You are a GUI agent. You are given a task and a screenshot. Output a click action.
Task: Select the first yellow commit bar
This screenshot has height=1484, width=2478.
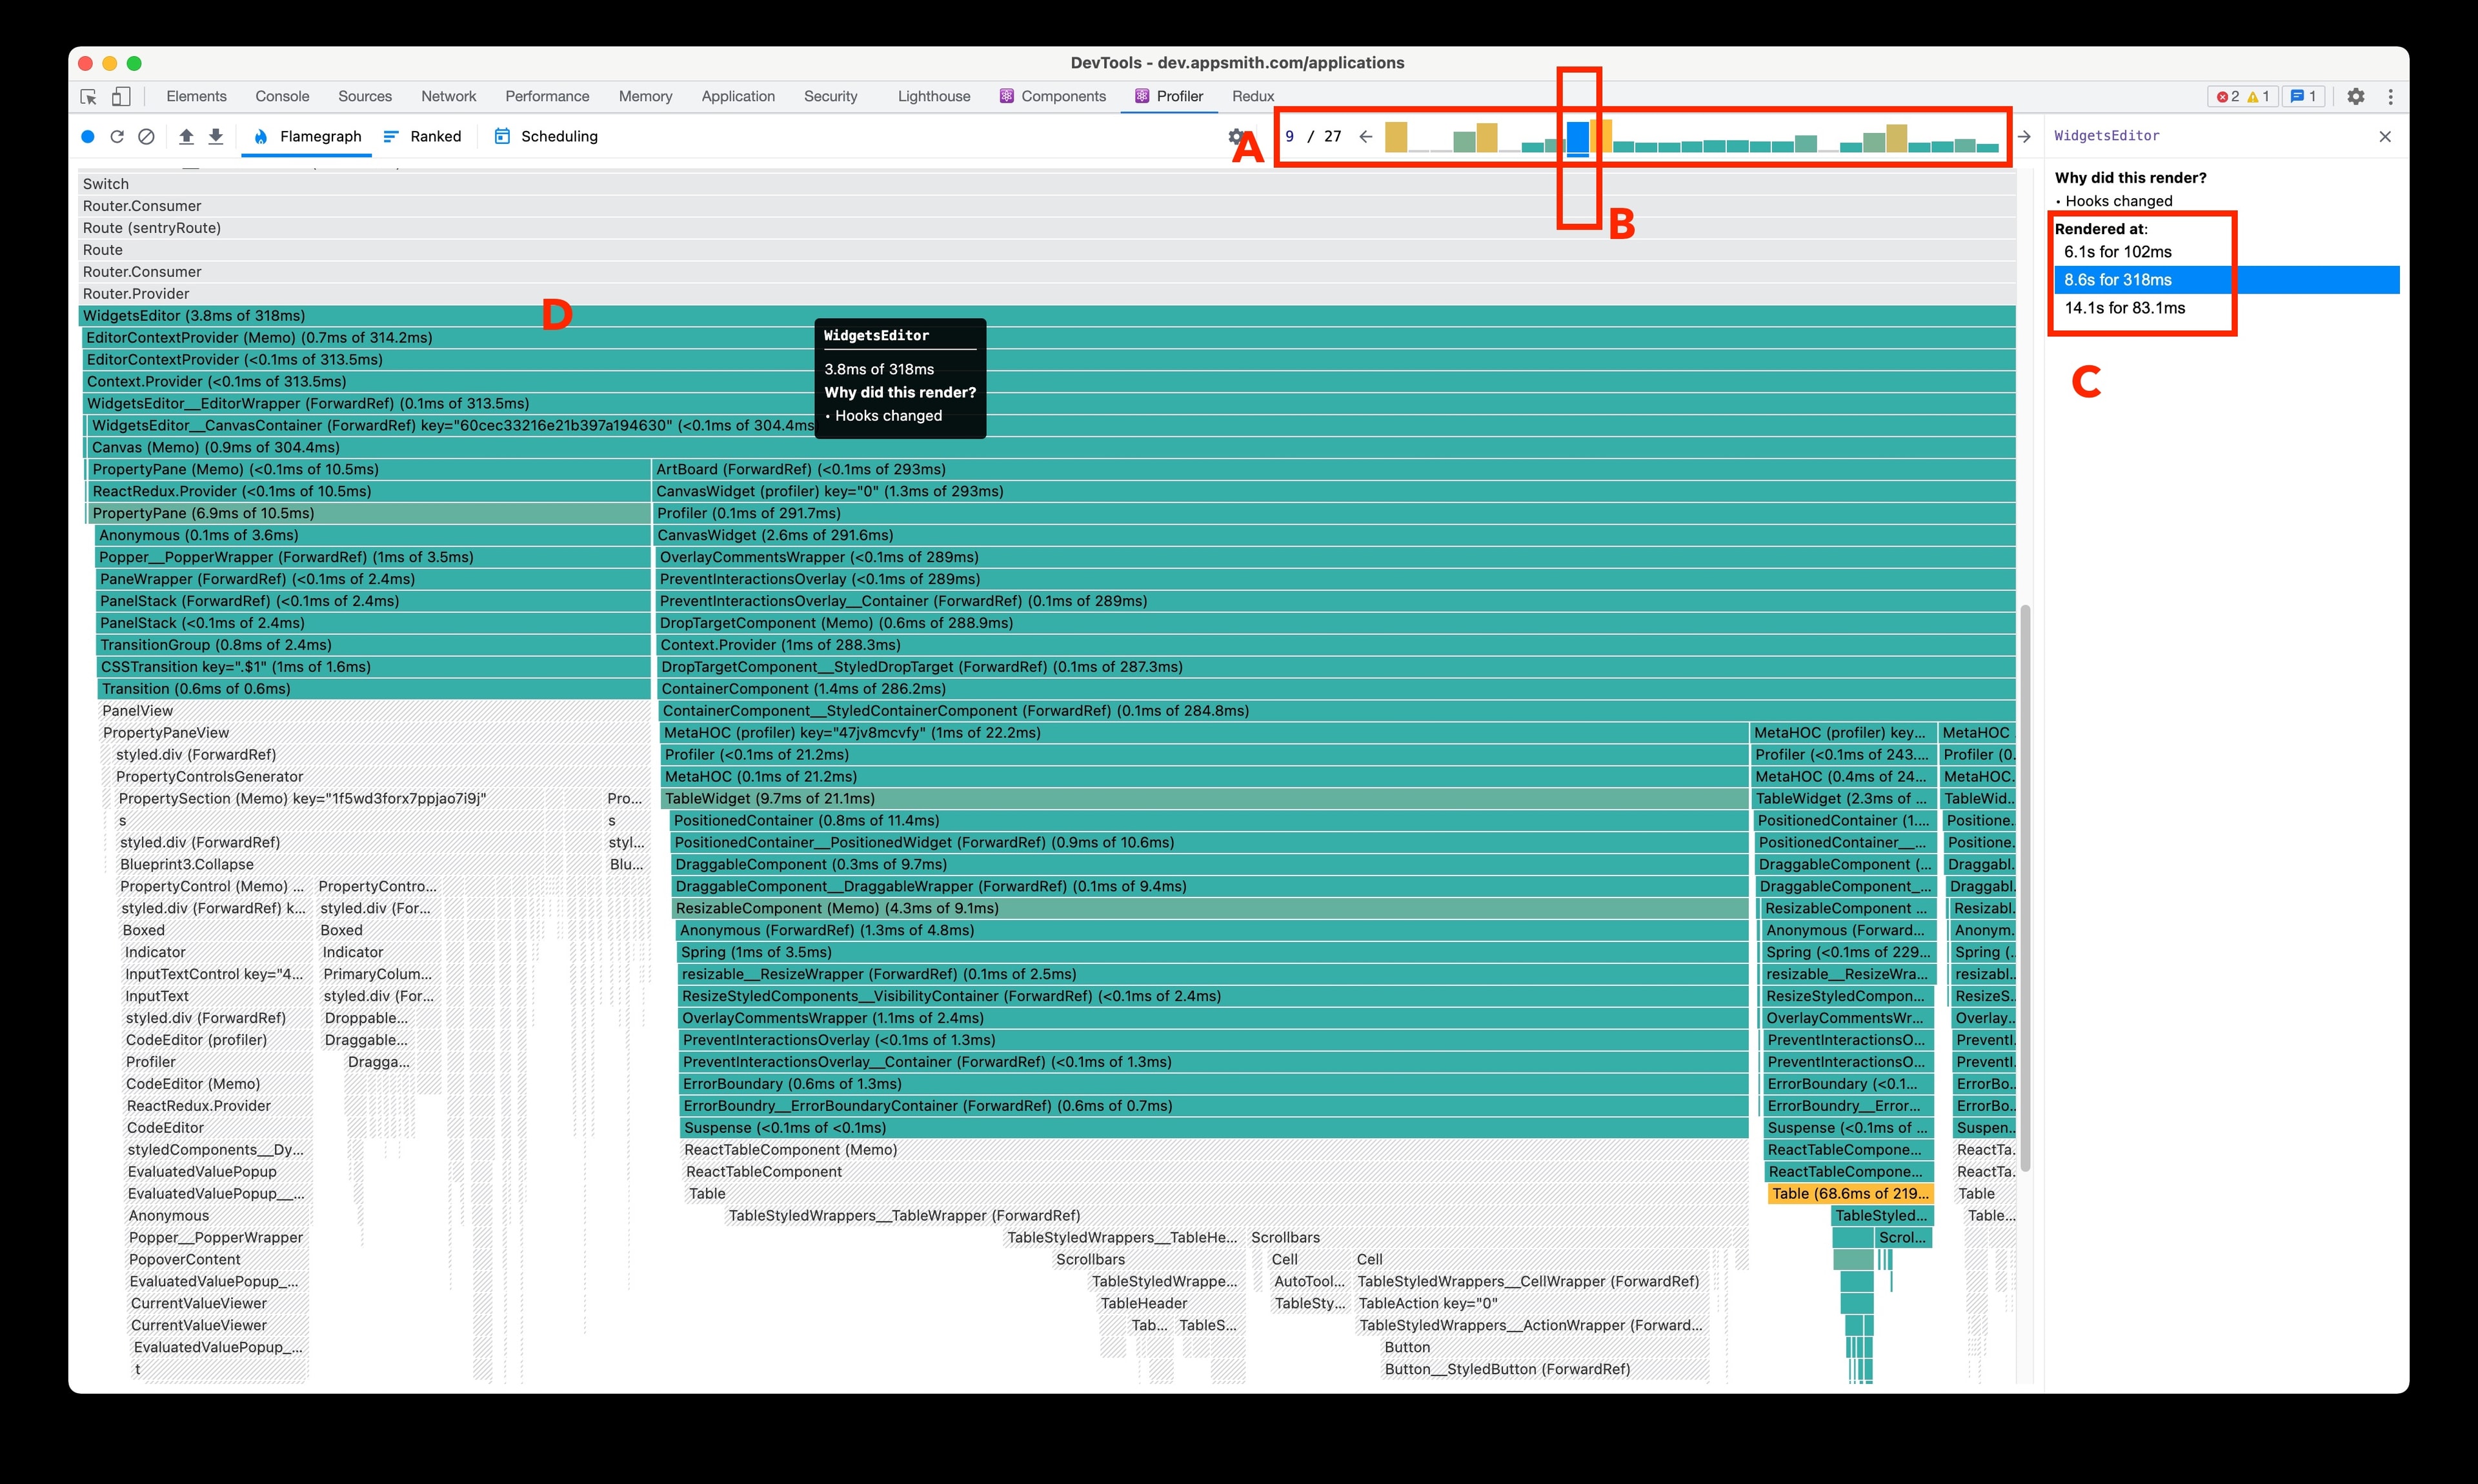1396,137
